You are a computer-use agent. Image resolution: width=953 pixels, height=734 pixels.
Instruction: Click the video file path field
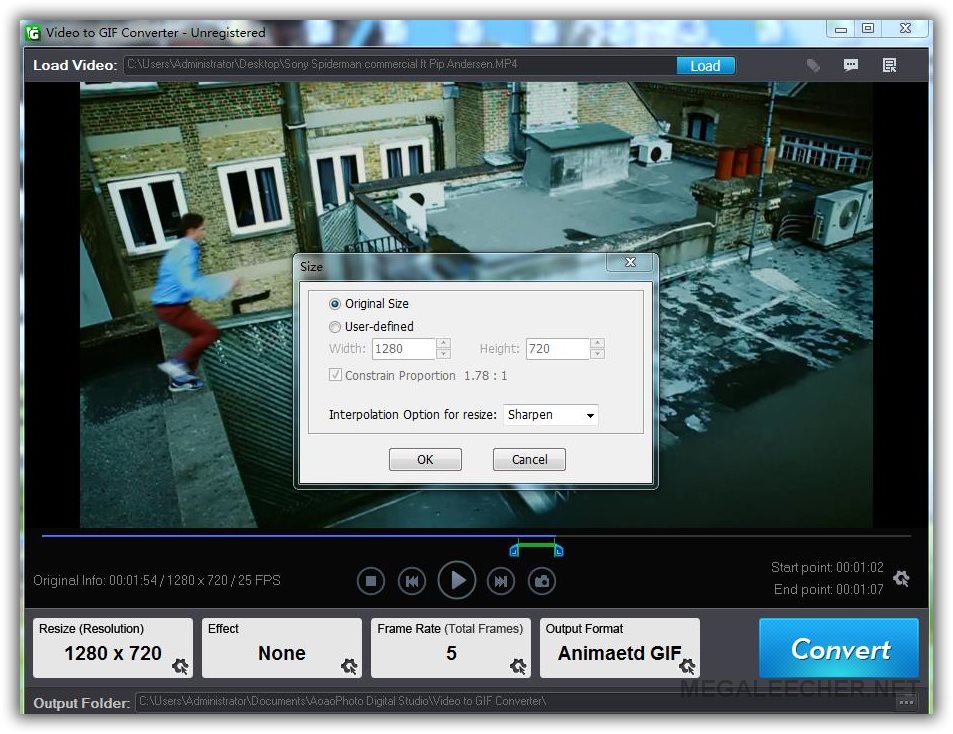[400, 64]
